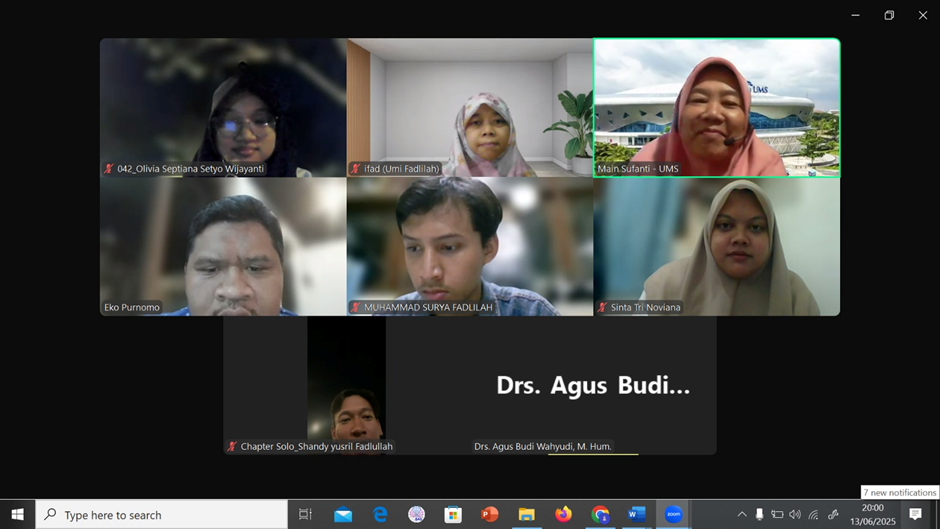Open Firefox browser from taskbar
Image resolution: width=940 pixels, height=529 pixels.
(x=563, y=514)
